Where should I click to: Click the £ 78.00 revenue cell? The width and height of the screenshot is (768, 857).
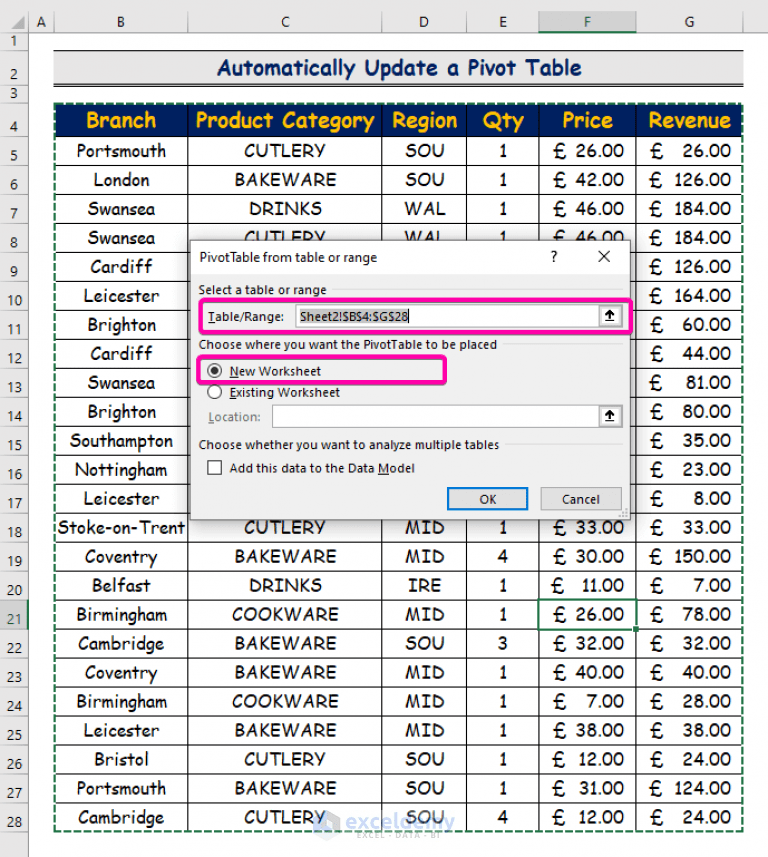pos(689,614)
